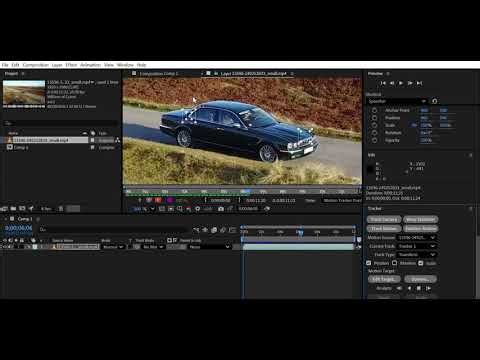Open the Window menu
The height and width of the screenshot is (360, 480).
pyautogui.click(x=125, y=65)
